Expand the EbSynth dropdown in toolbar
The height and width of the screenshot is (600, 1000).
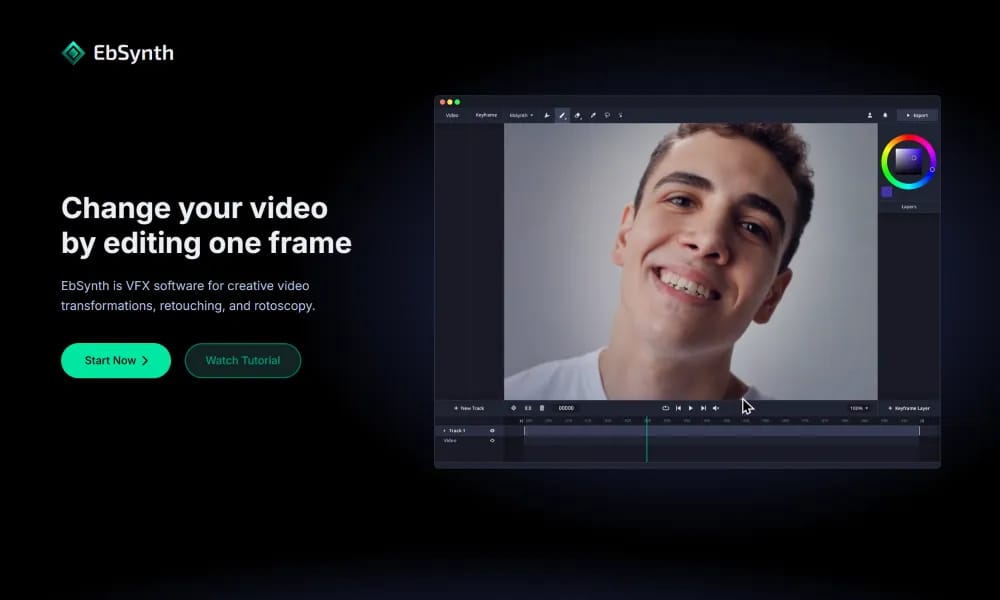point(521,115)
